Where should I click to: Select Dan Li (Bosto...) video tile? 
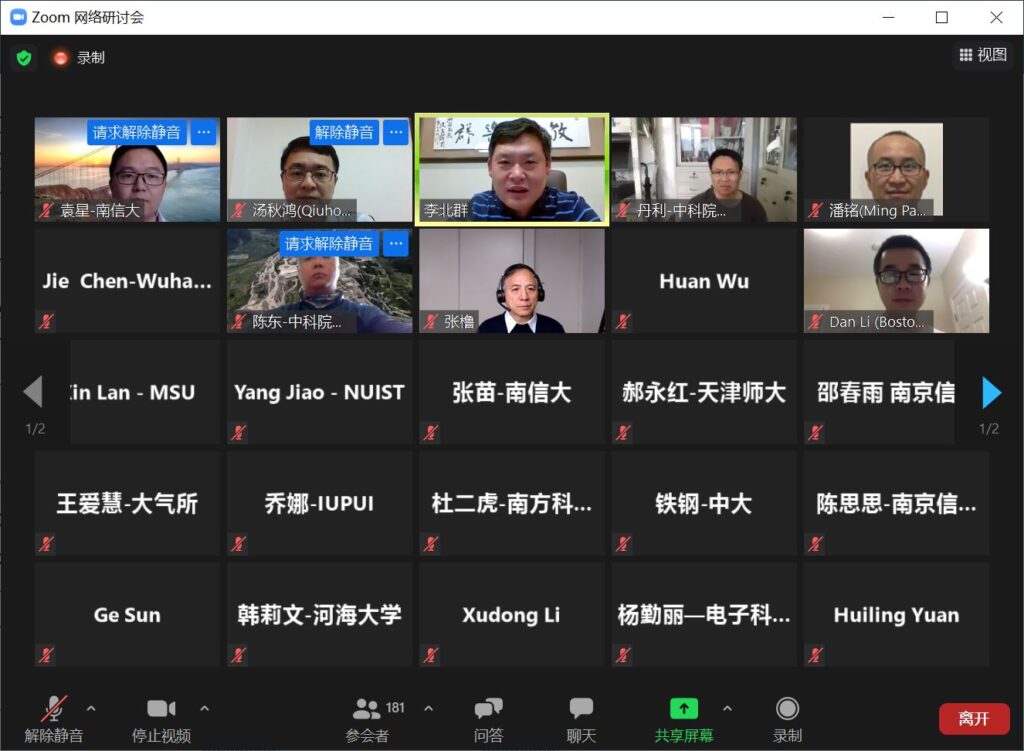(x=897, y=281)
